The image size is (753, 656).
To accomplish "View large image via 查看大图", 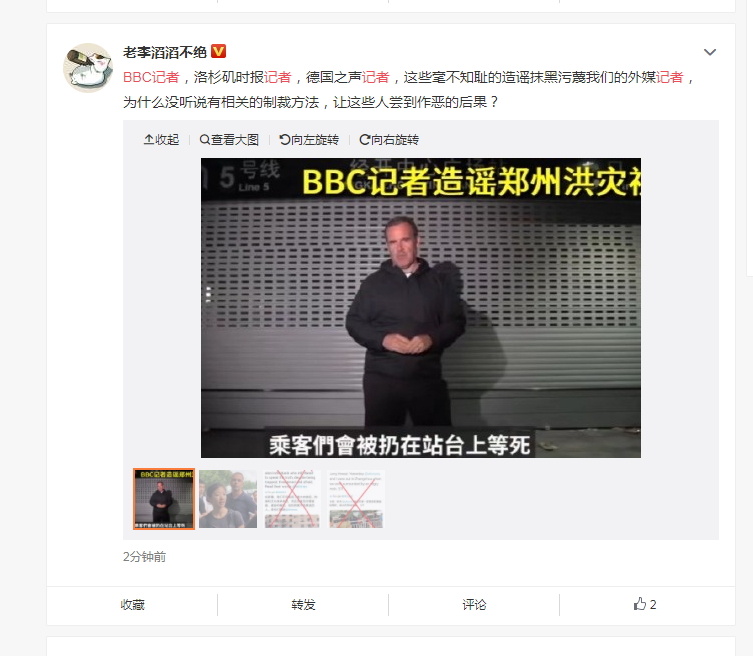I will coord(229,140).
